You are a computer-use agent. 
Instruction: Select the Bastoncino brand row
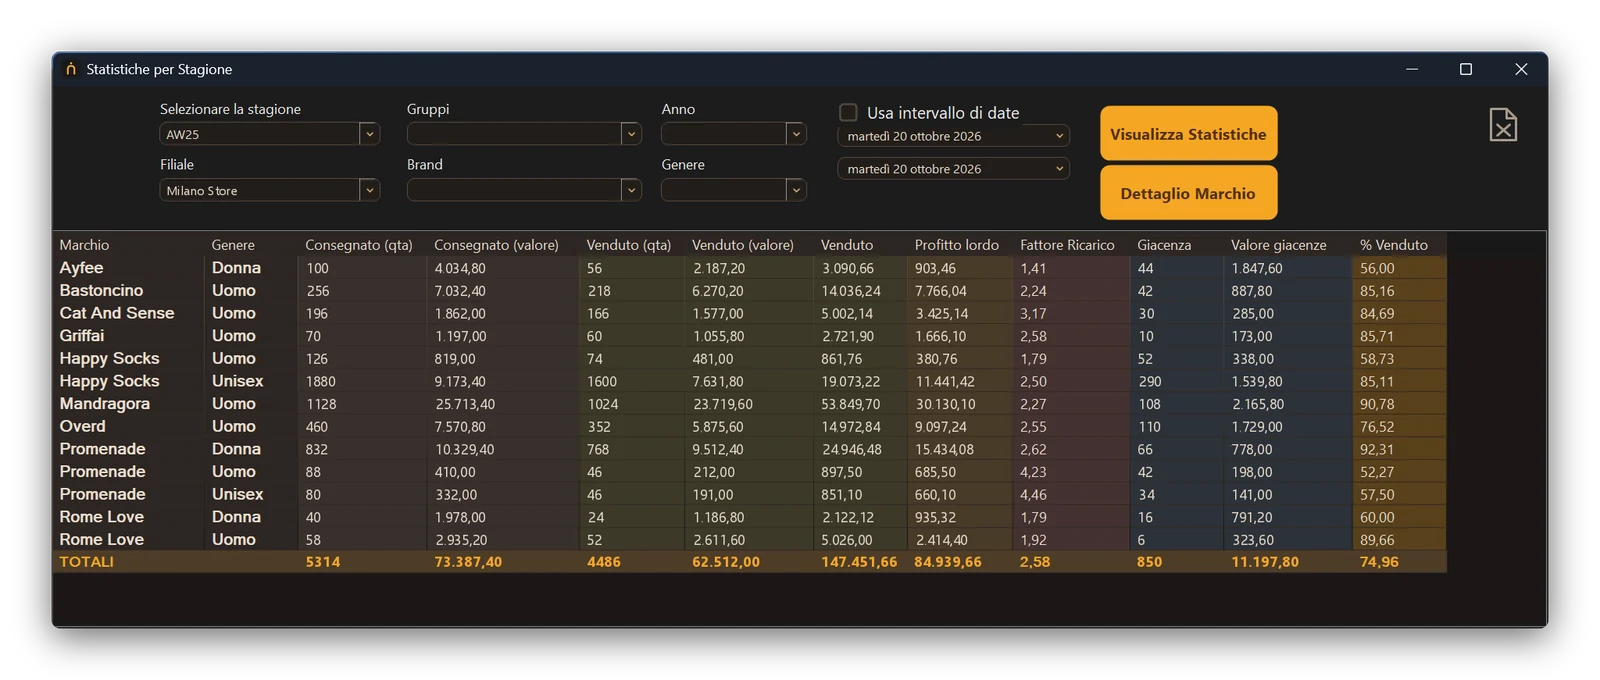[750, 291]
